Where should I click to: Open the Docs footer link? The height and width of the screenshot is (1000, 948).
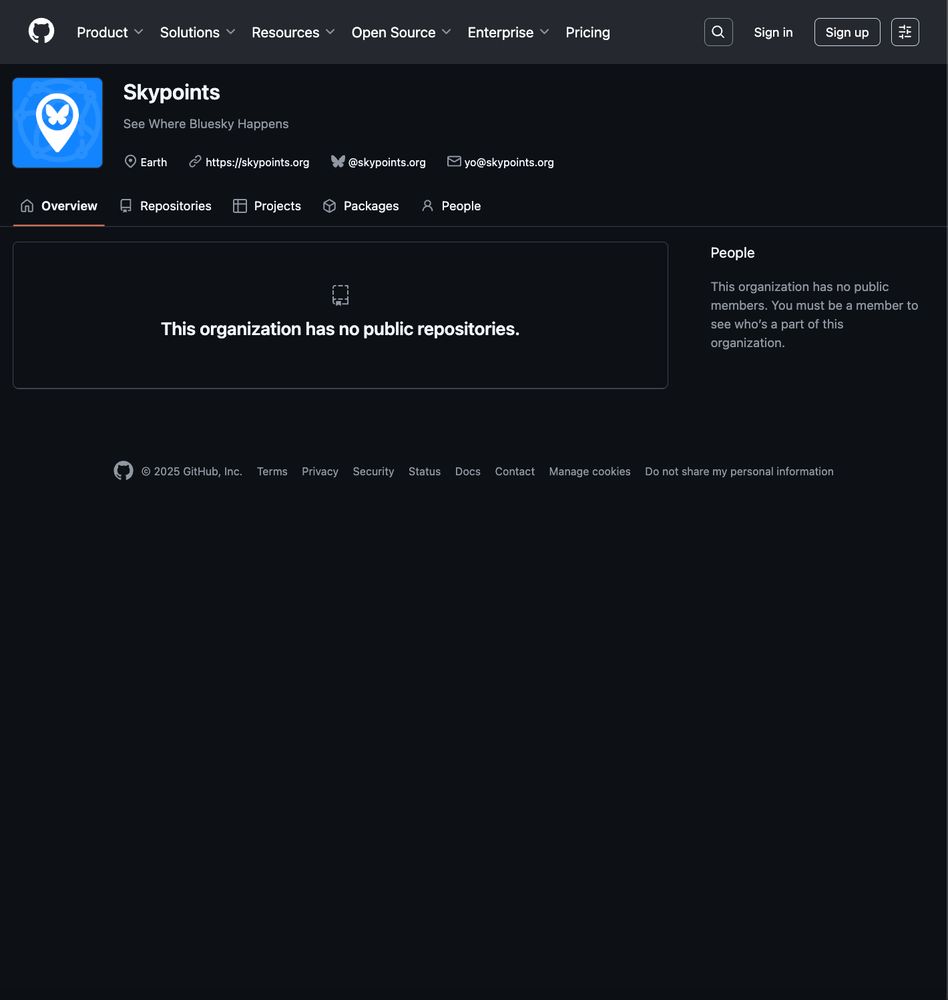click(x=468, y=471)
